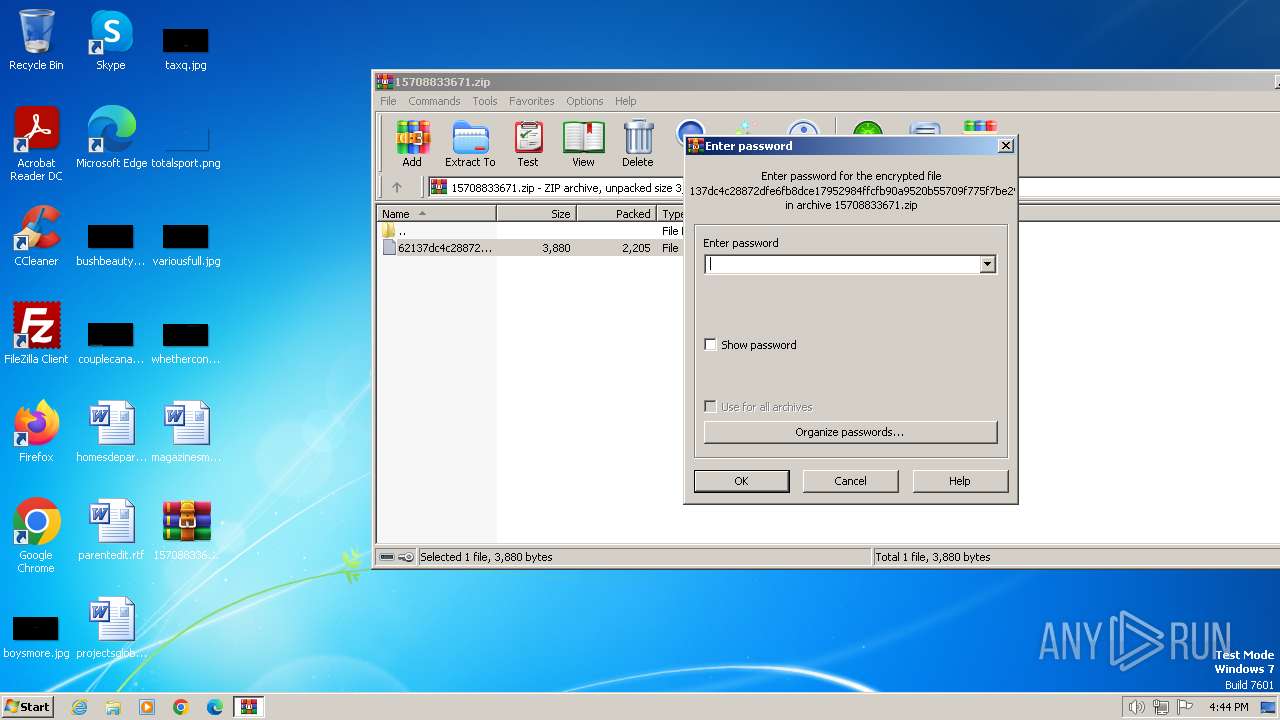Select the parent folder '..' row
This screenshot has width=1280, height=720.
(530, 231)
